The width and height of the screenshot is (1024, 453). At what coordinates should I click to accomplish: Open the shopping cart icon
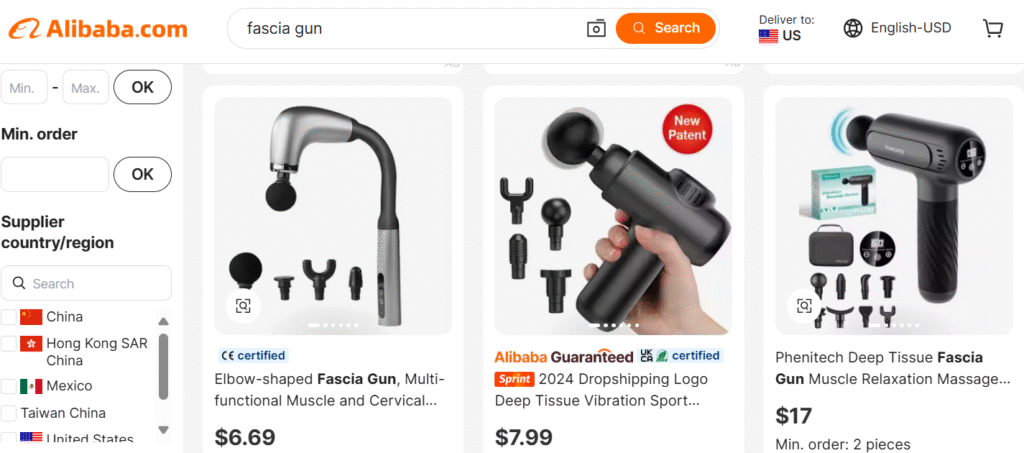pyautogui.click(x=993, y=28)
